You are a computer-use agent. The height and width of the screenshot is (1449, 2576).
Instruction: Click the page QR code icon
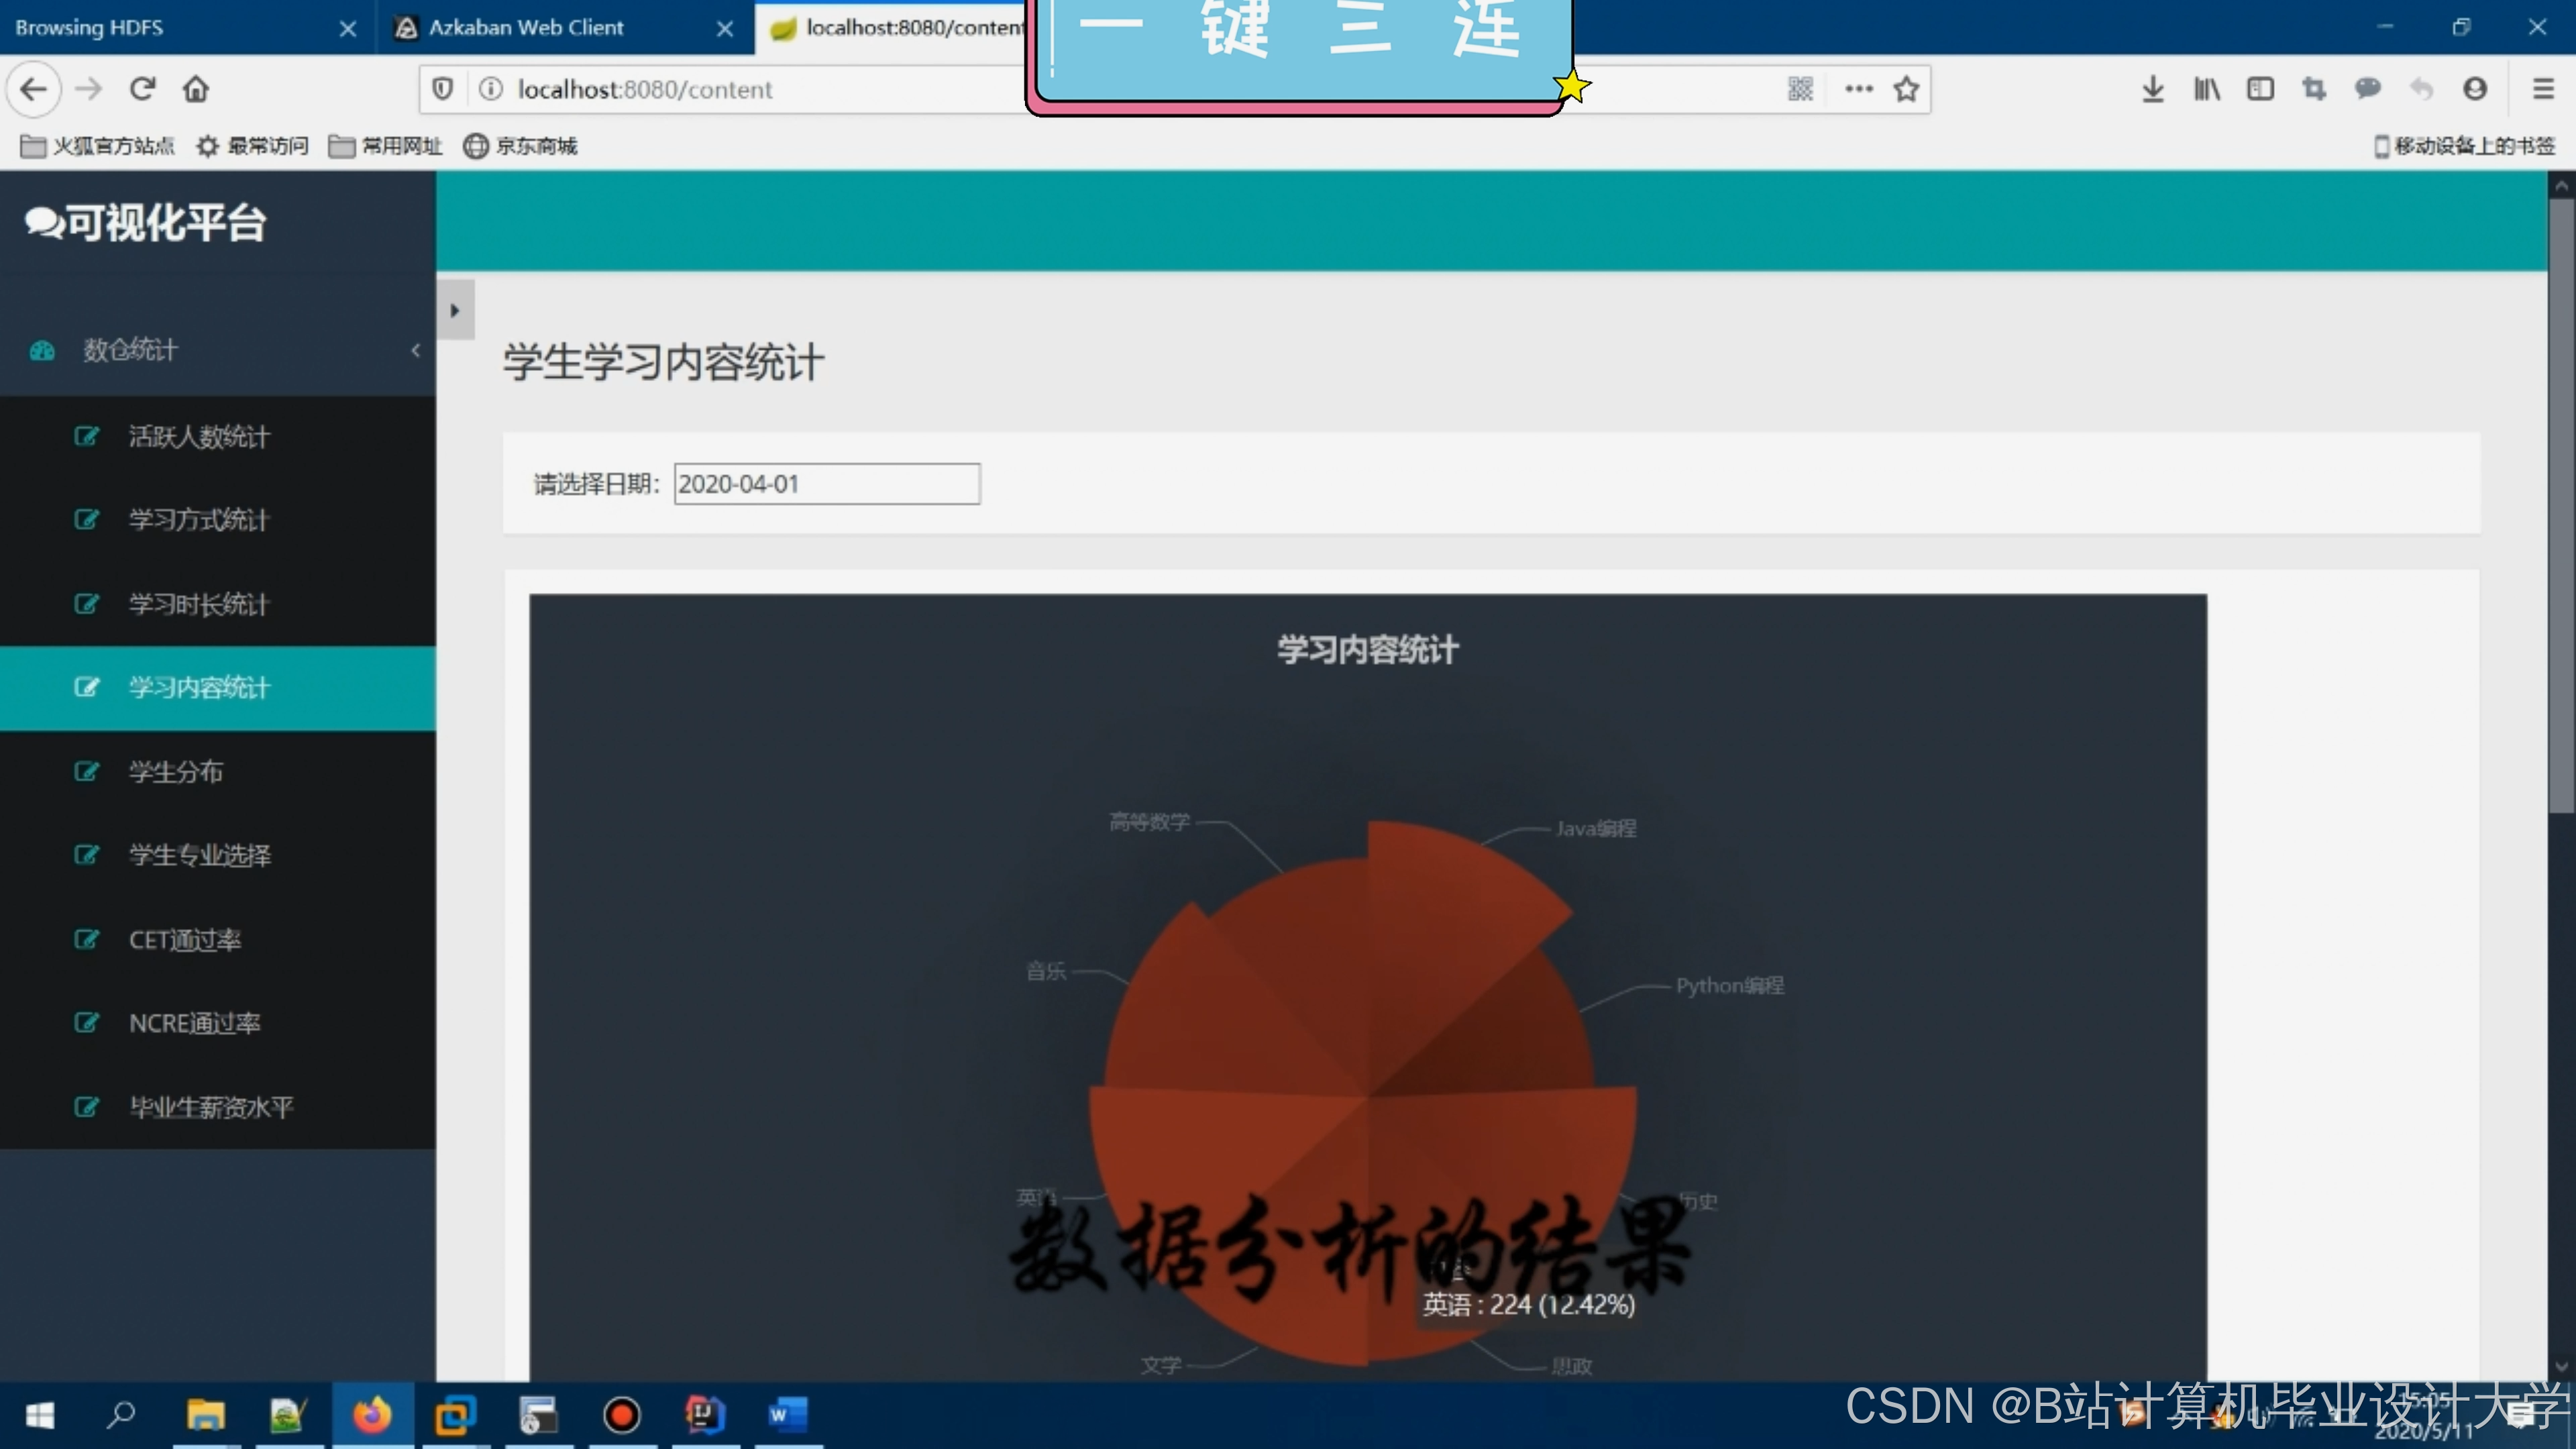(x=1800, y=89)
